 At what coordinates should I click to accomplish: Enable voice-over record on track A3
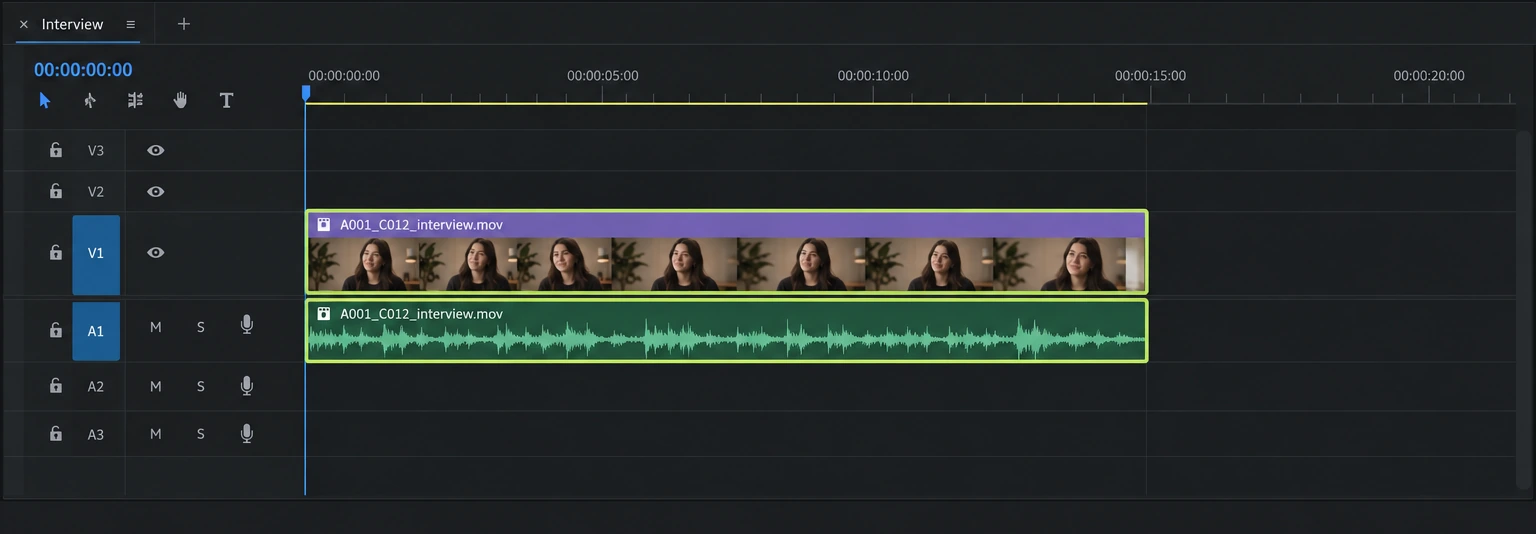(x=247, y=433)
